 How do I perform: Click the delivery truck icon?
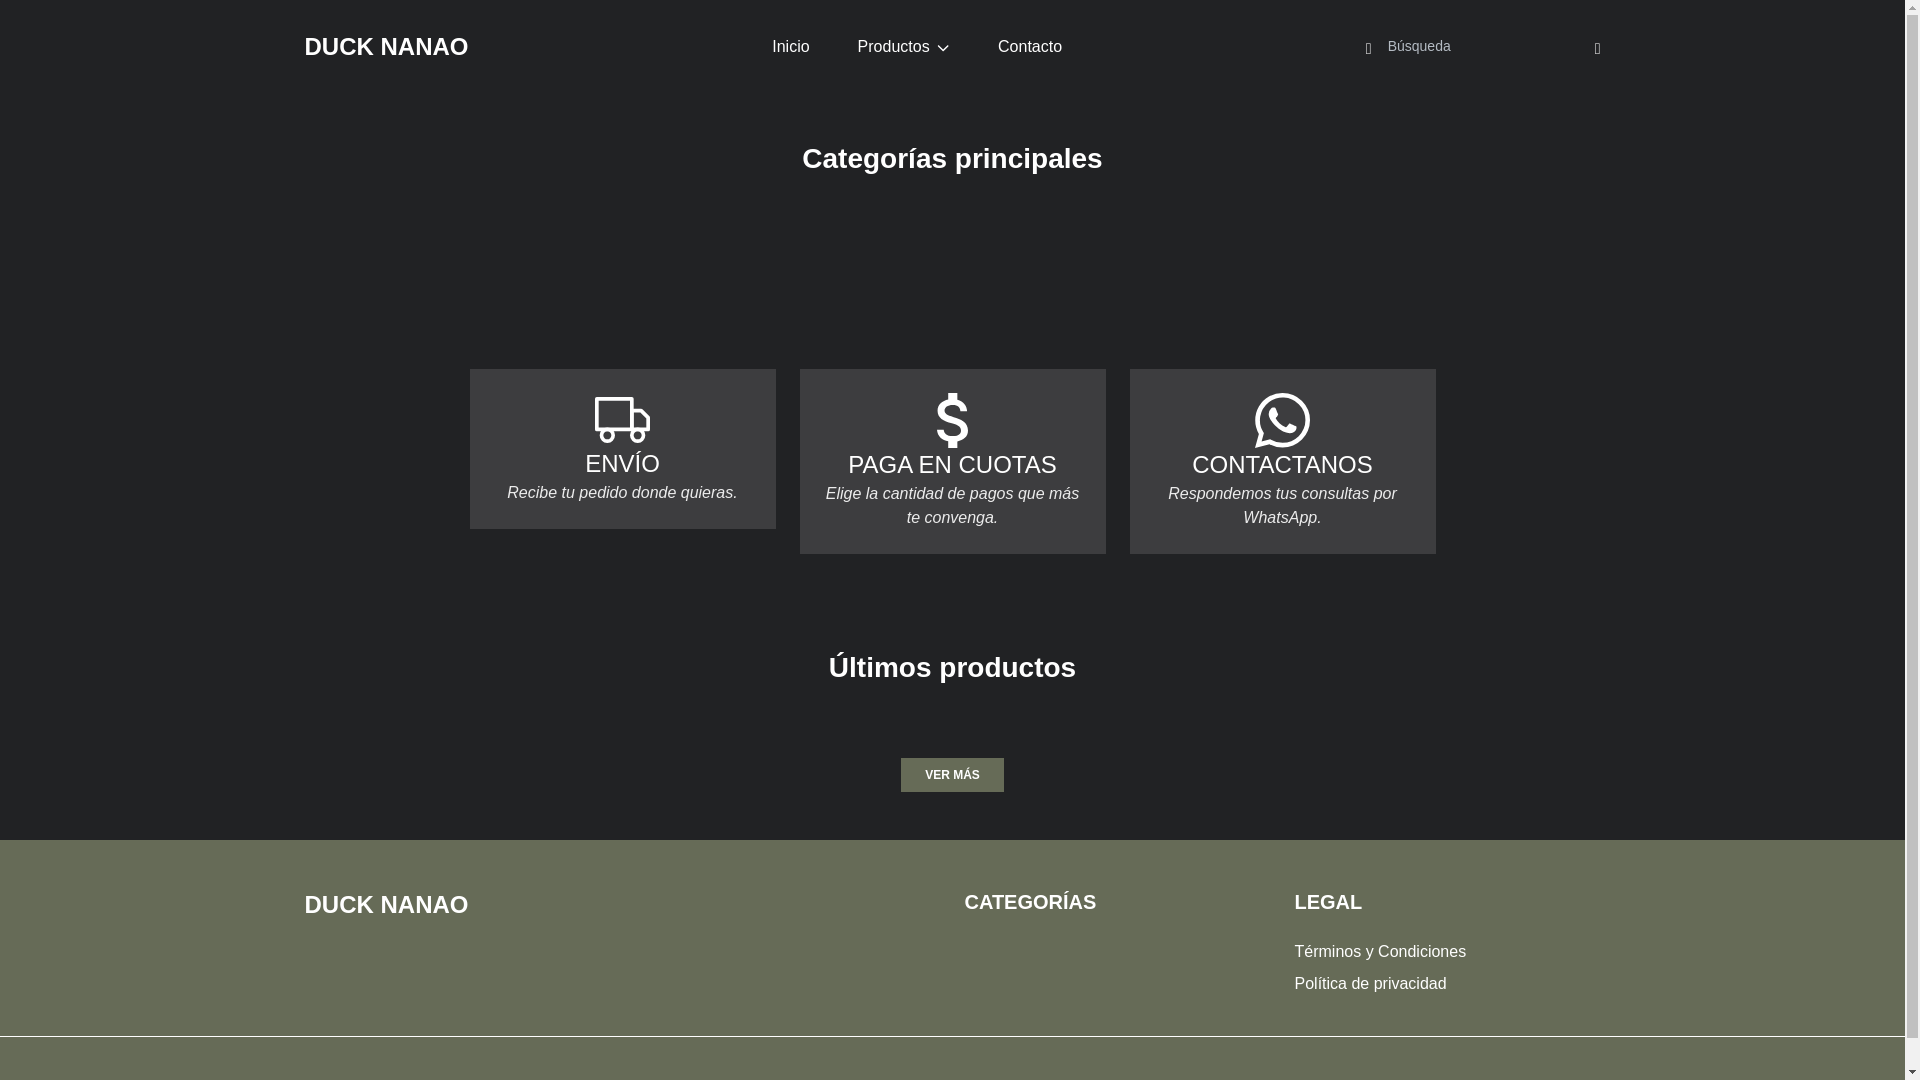[x=622, y=420]
